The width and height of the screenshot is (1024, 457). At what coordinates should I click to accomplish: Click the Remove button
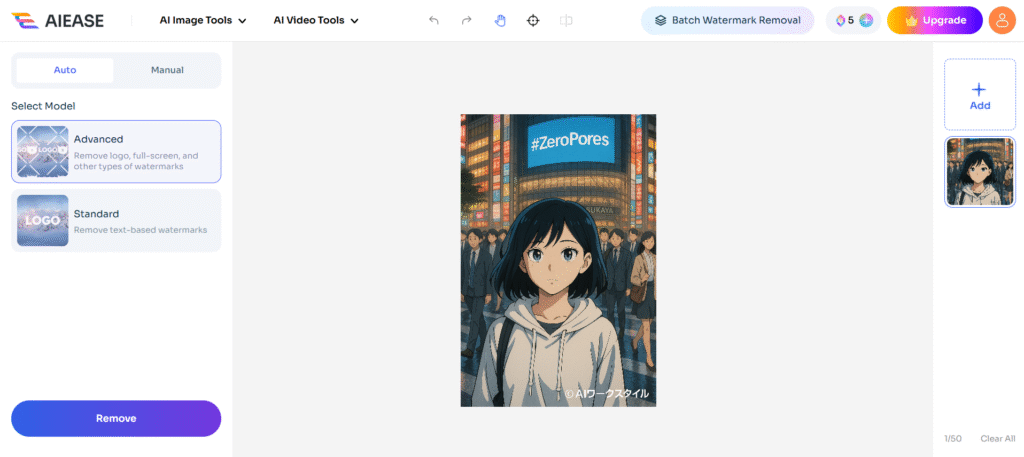click(116, 418)
